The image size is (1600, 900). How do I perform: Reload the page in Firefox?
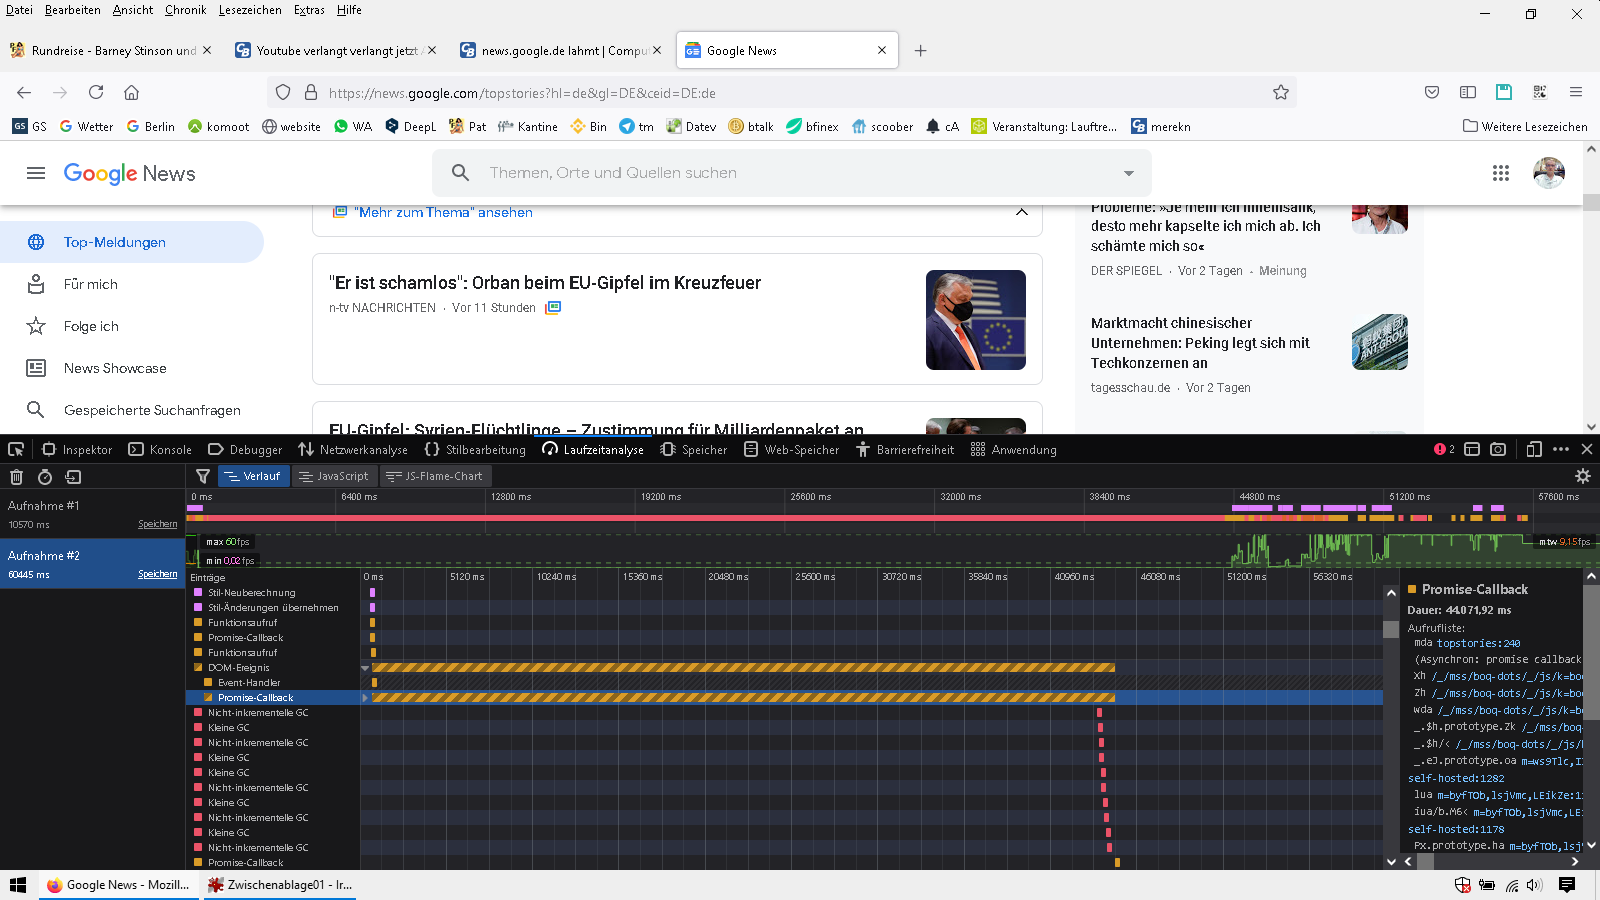point(96,92)
